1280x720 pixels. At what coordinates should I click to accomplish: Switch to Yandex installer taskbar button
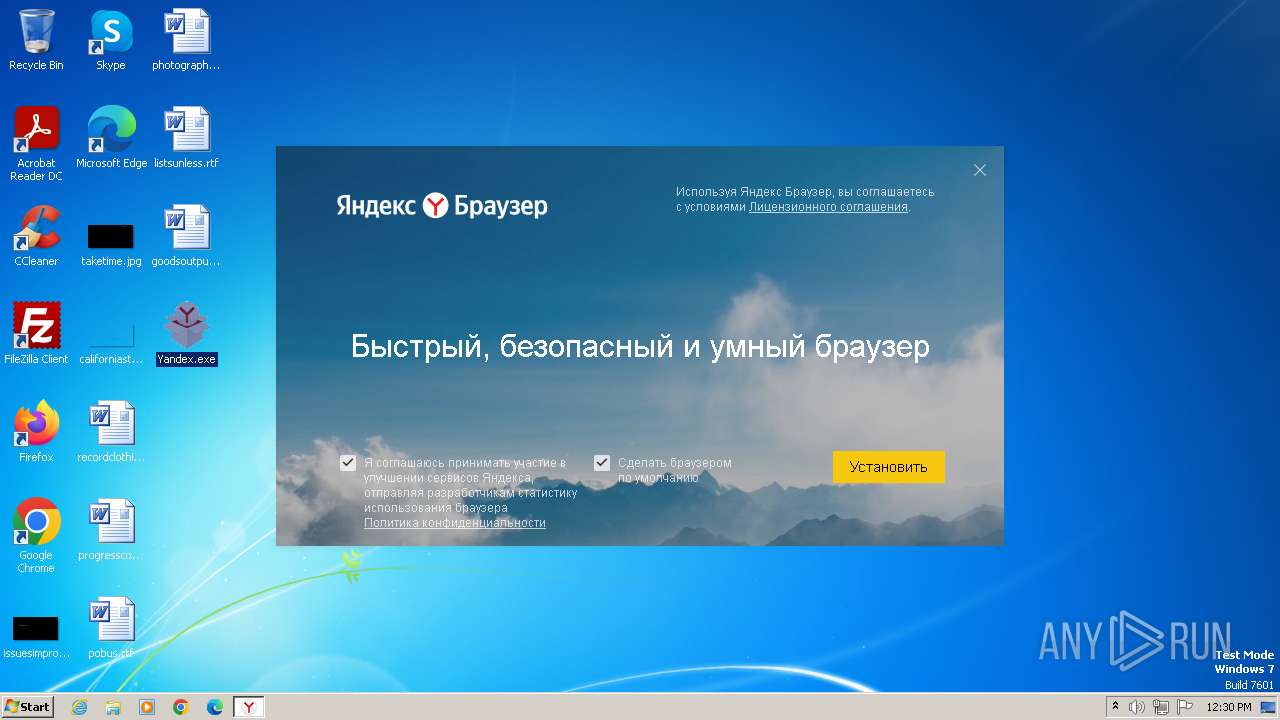tap(249, 707)
